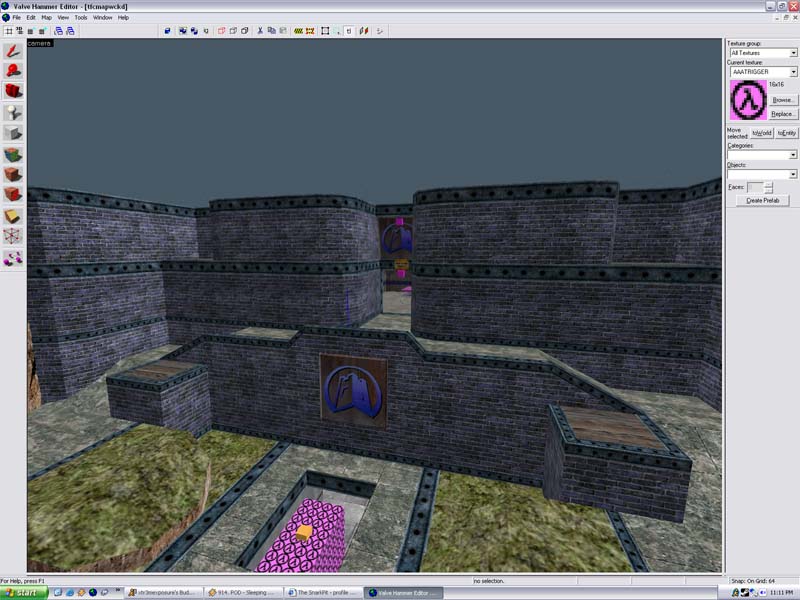800x600 pixels.
Task: Click the Cut scissors toolbar icon
Action: (260, 30)
